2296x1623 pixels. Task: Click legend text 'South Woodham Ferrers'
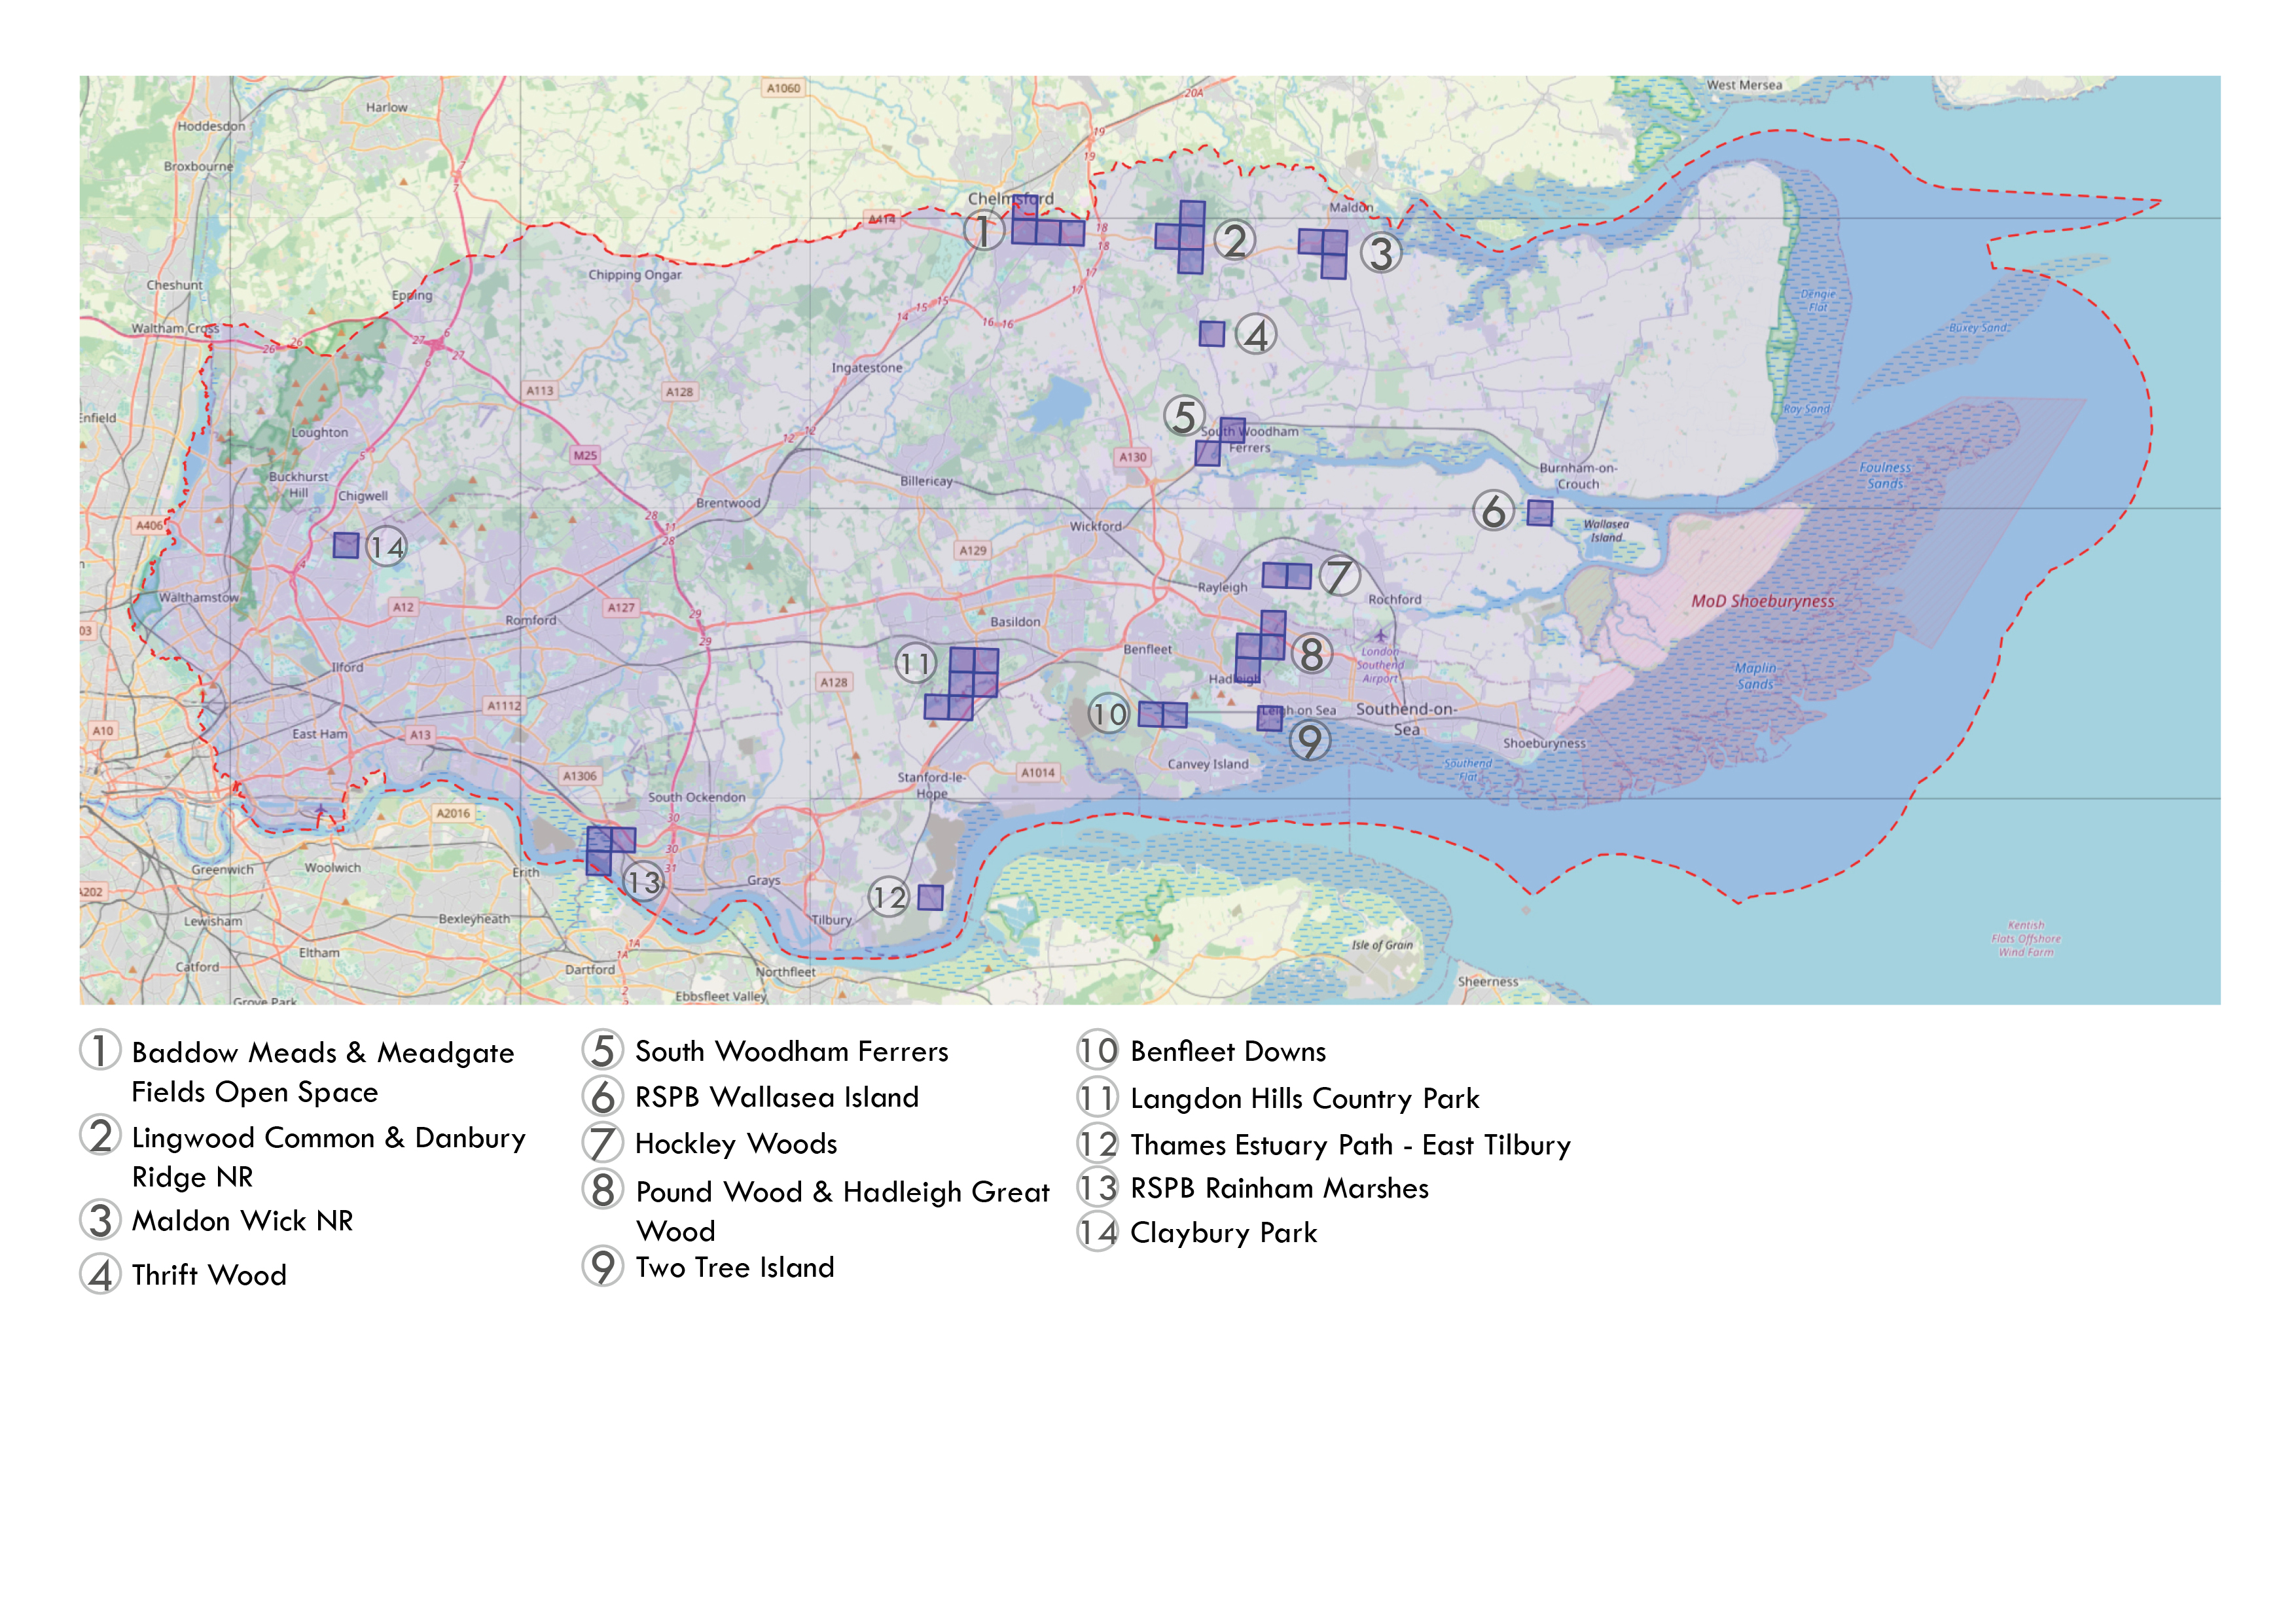(792, 1051)
